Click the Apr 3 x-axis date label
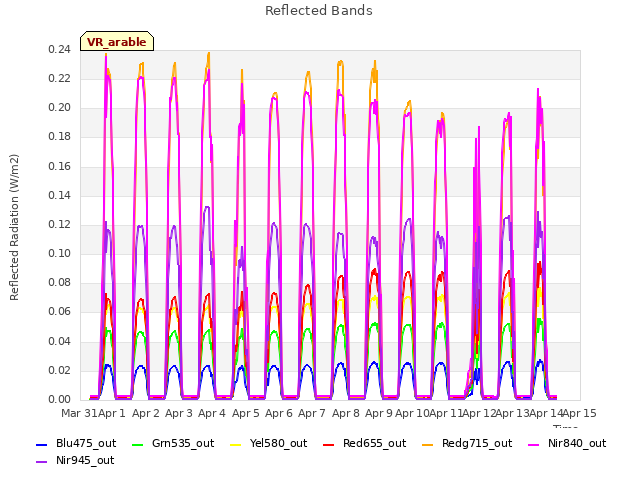 tap(178, 413)
